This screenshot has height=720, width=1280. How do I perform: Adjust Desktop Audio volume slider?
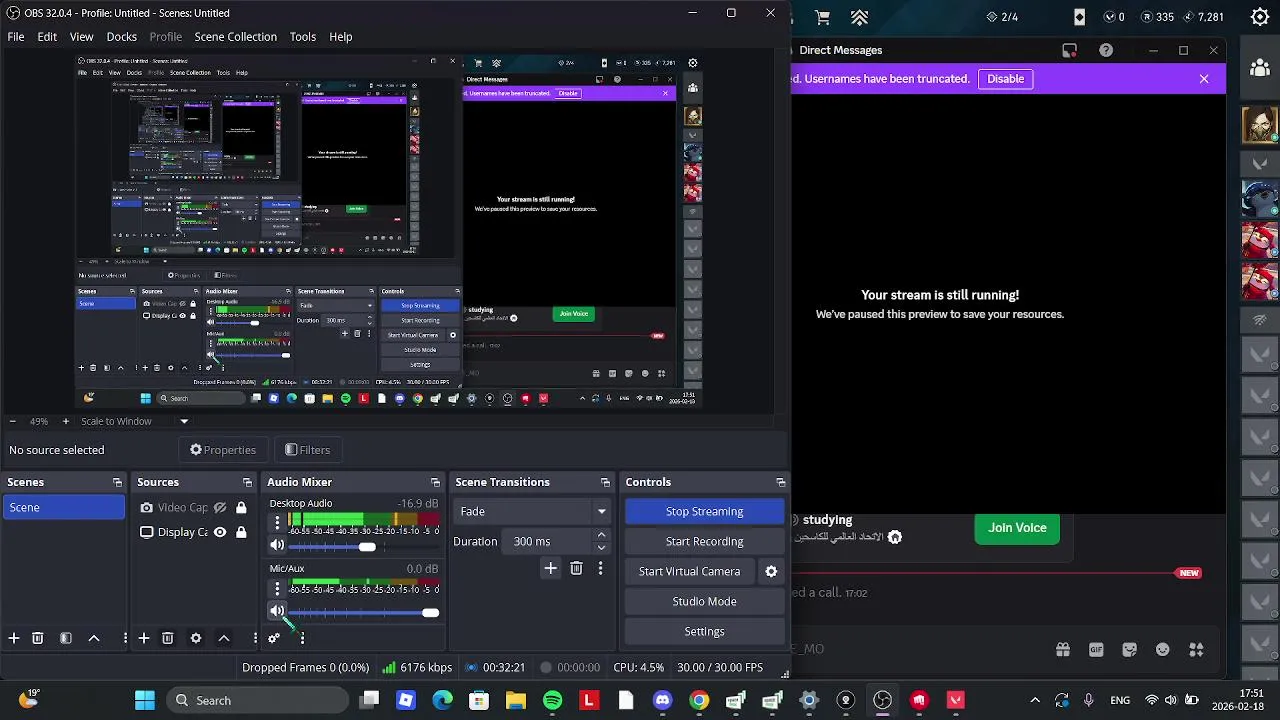[367, 547]
